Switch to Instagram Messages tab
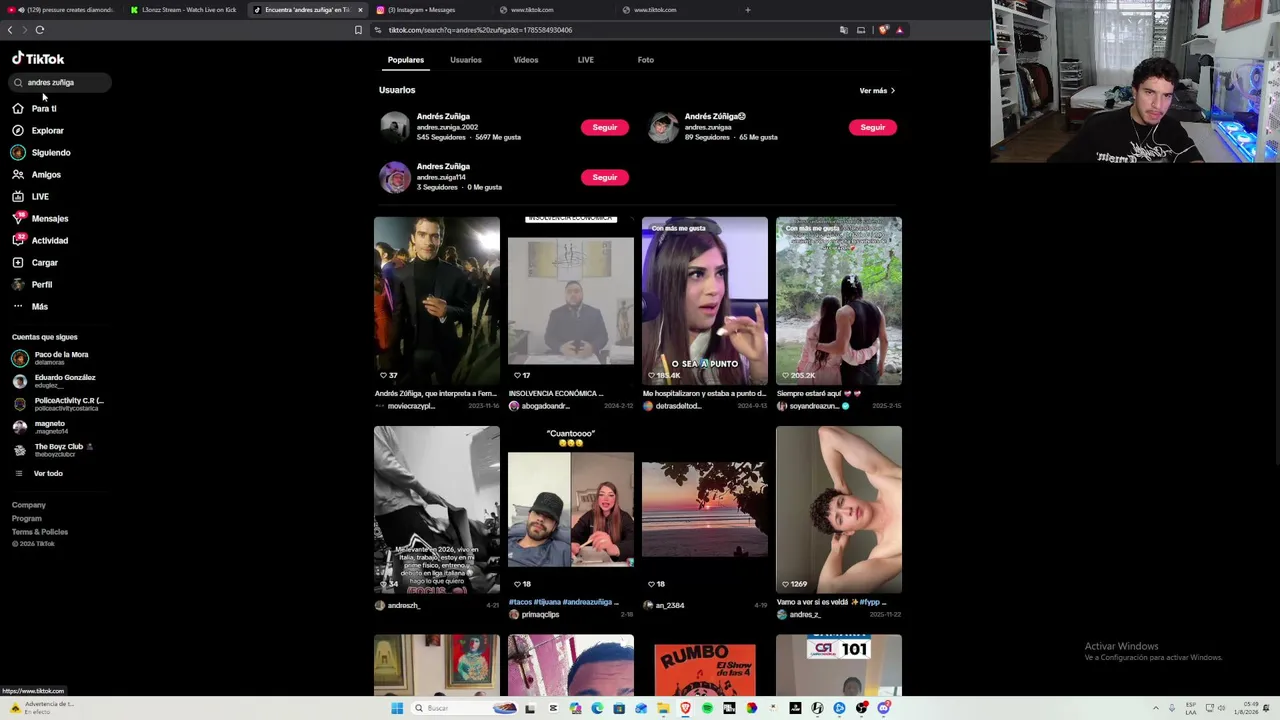The width and height of the screenshot is (1280, 720). [x=429, y=10]
